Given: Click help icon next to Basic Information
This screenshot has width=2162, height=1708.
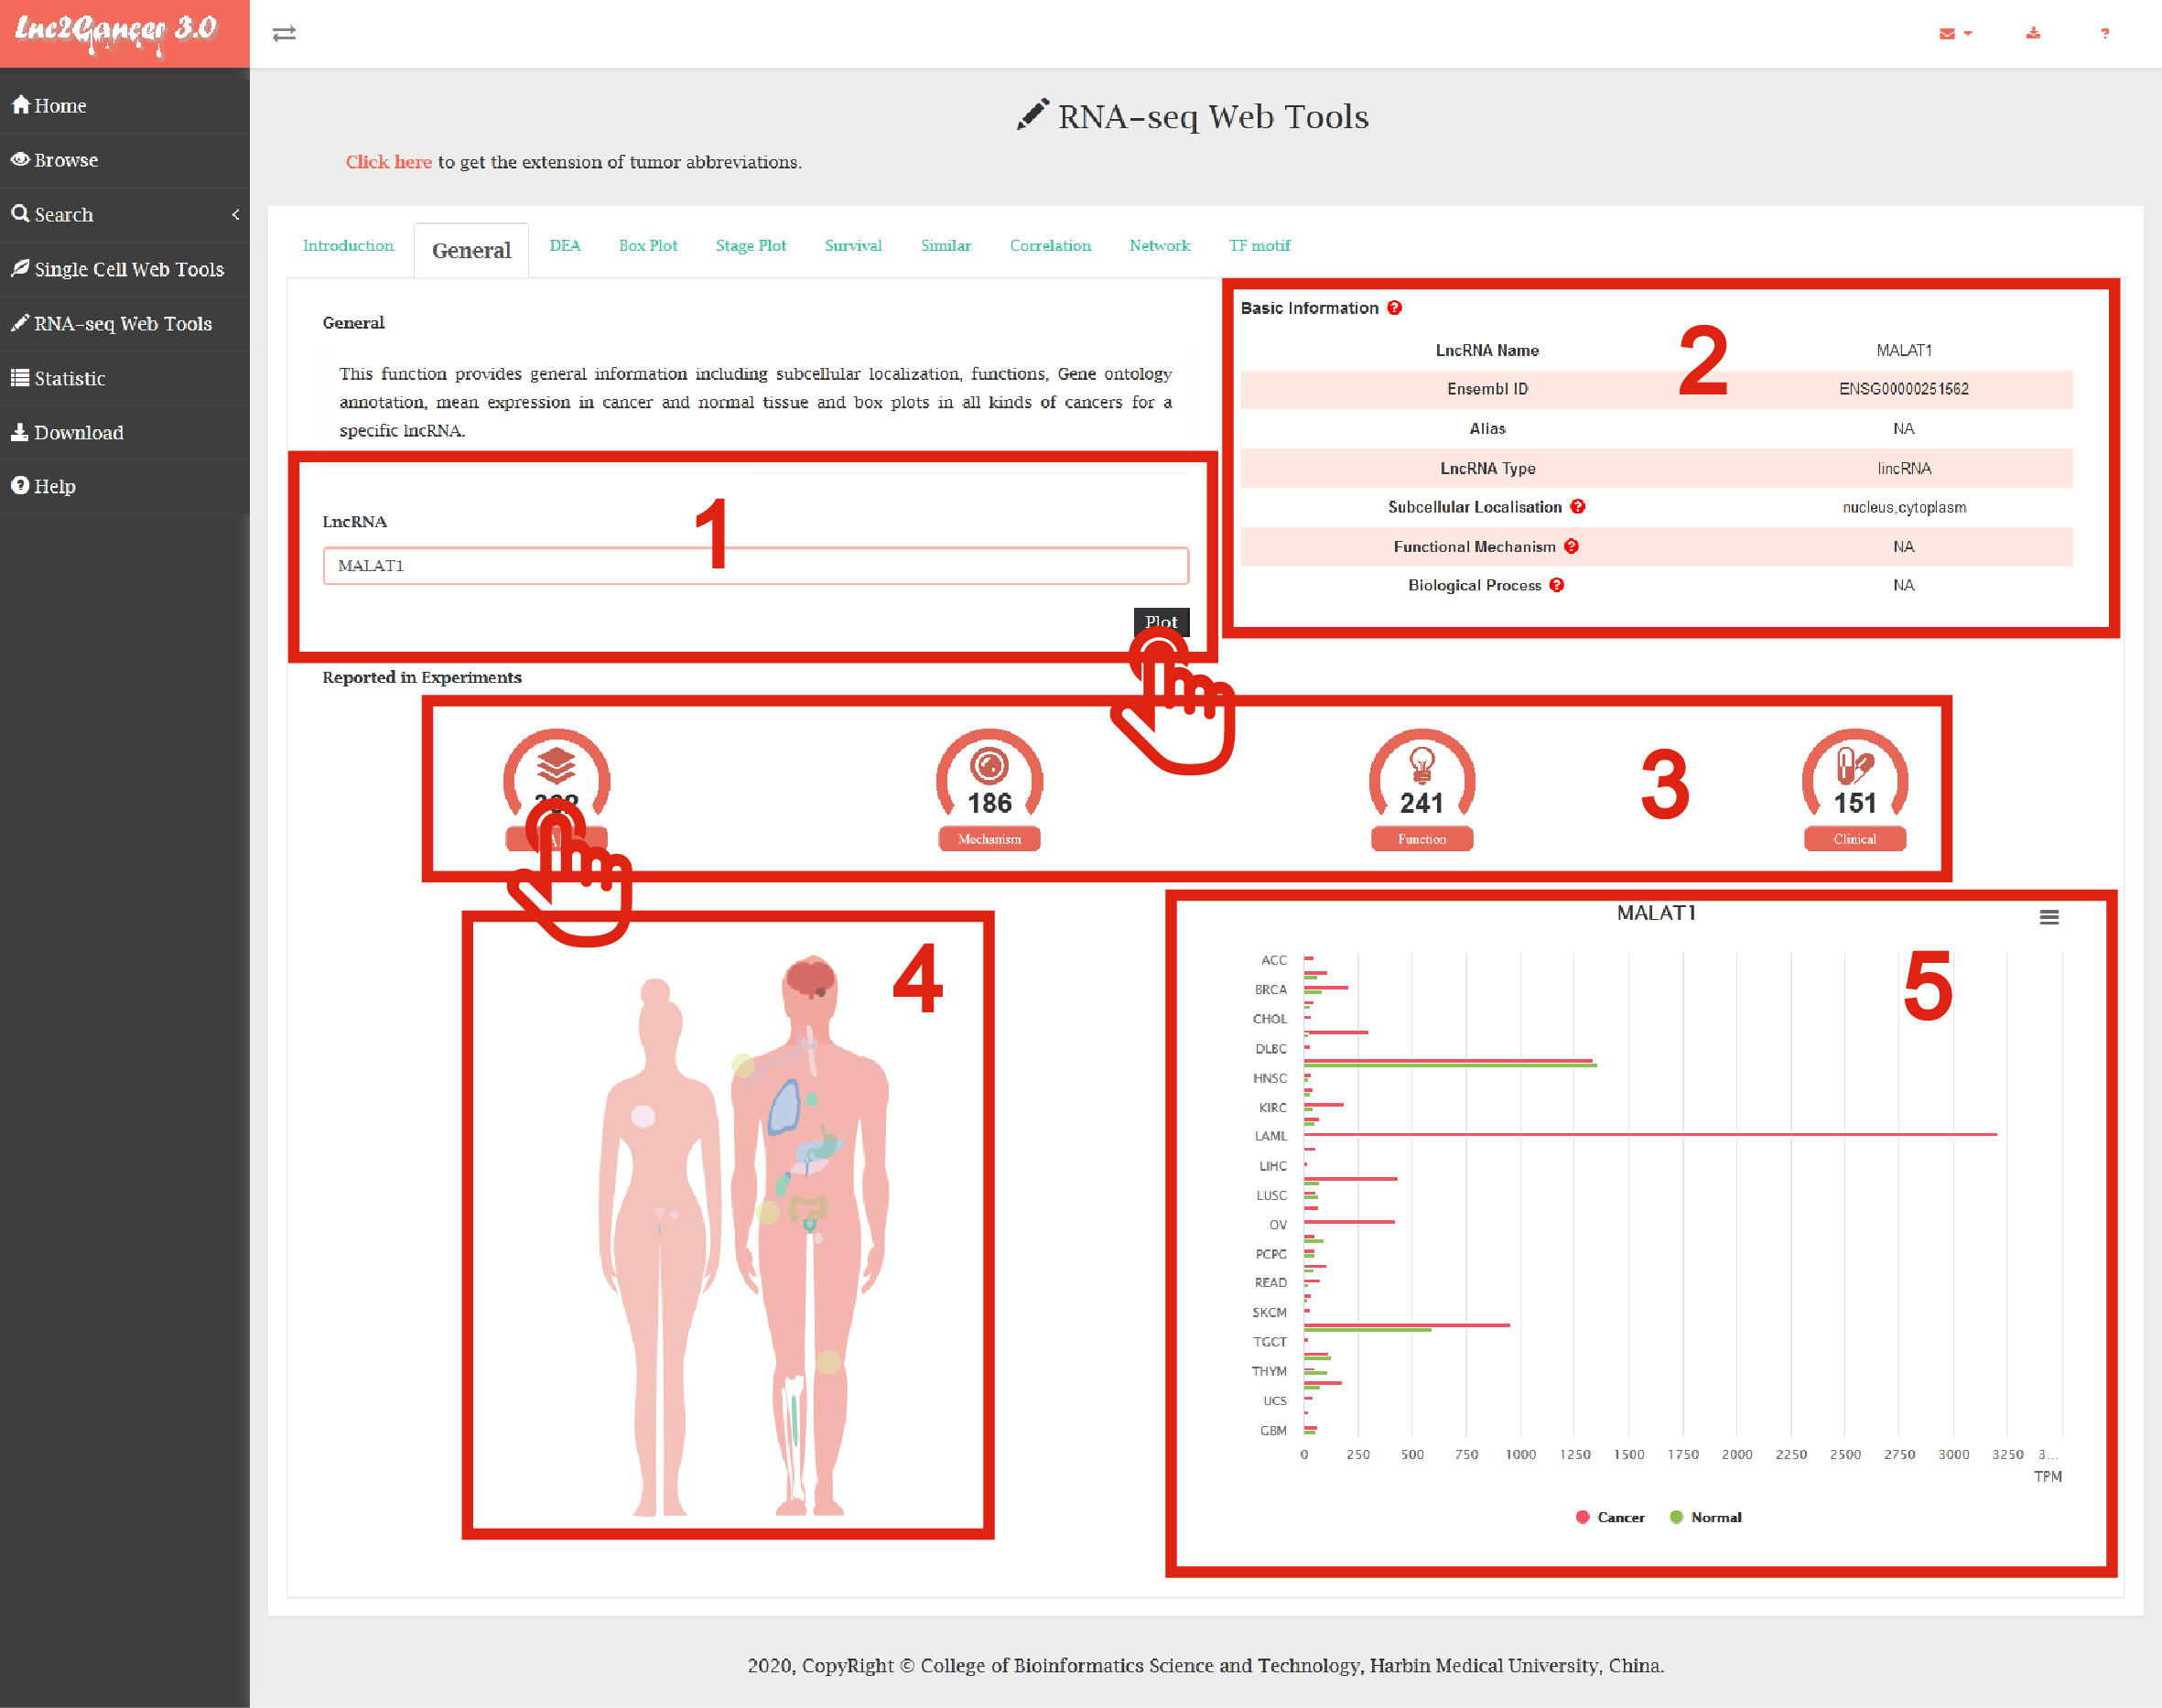Looking at the screenshot, I should pos(1395,308).
